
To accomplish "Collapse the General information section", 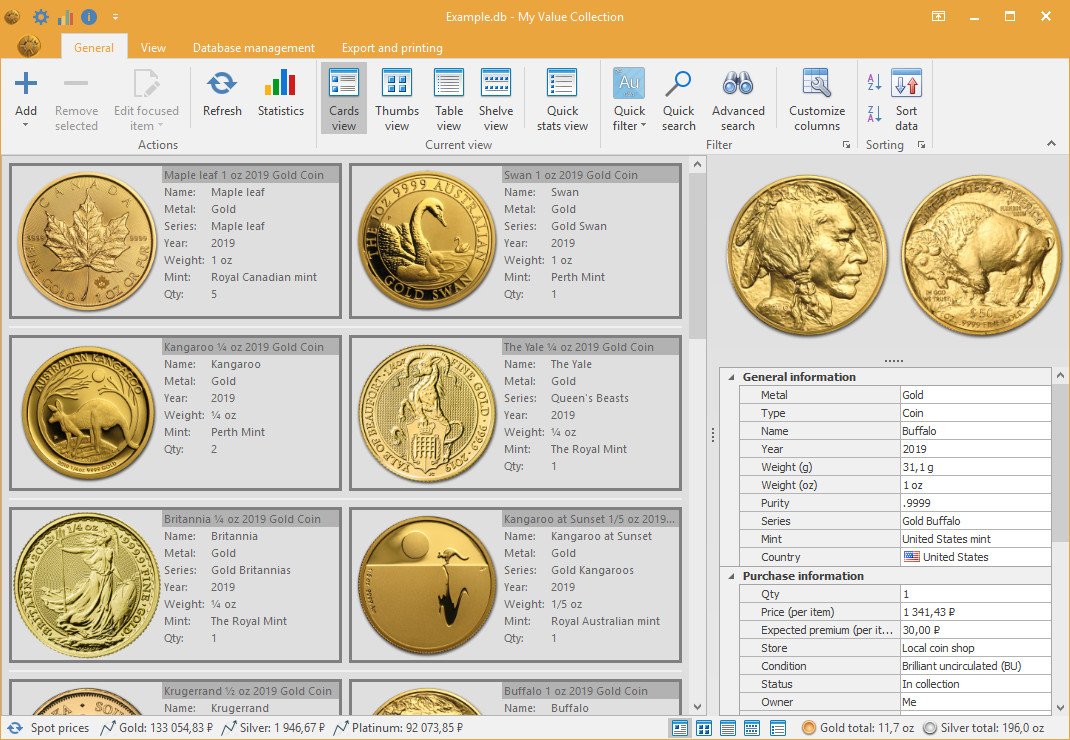I will click(731, 377).
